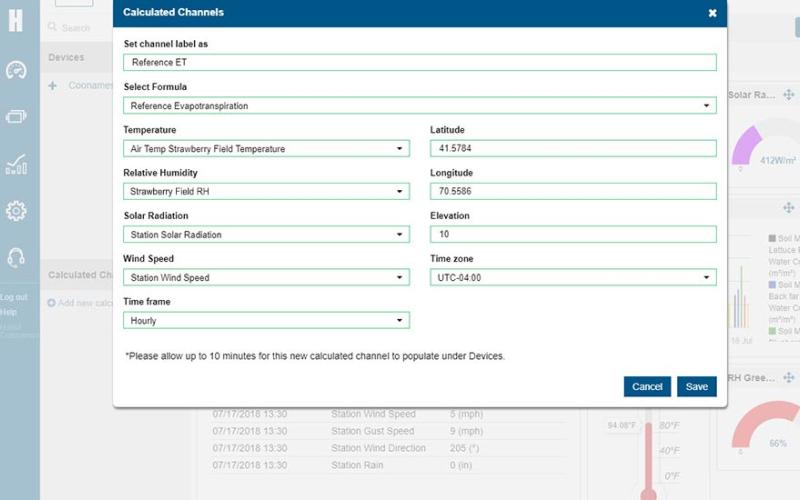The width and height of the screenshot is (800, 500).
Task: Open the Wind Speed dropdown
Action: tap(266, 278)
